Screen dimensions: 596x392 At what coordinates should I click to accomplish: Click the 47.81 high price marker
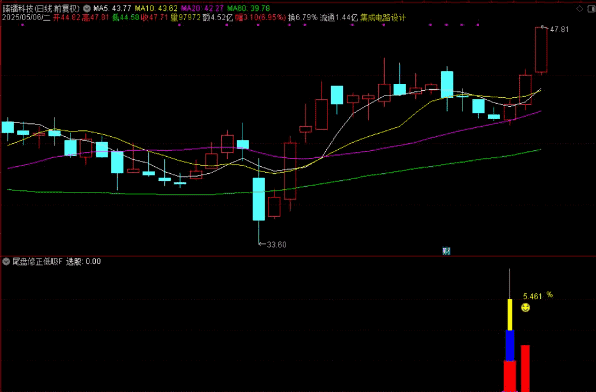559,29
